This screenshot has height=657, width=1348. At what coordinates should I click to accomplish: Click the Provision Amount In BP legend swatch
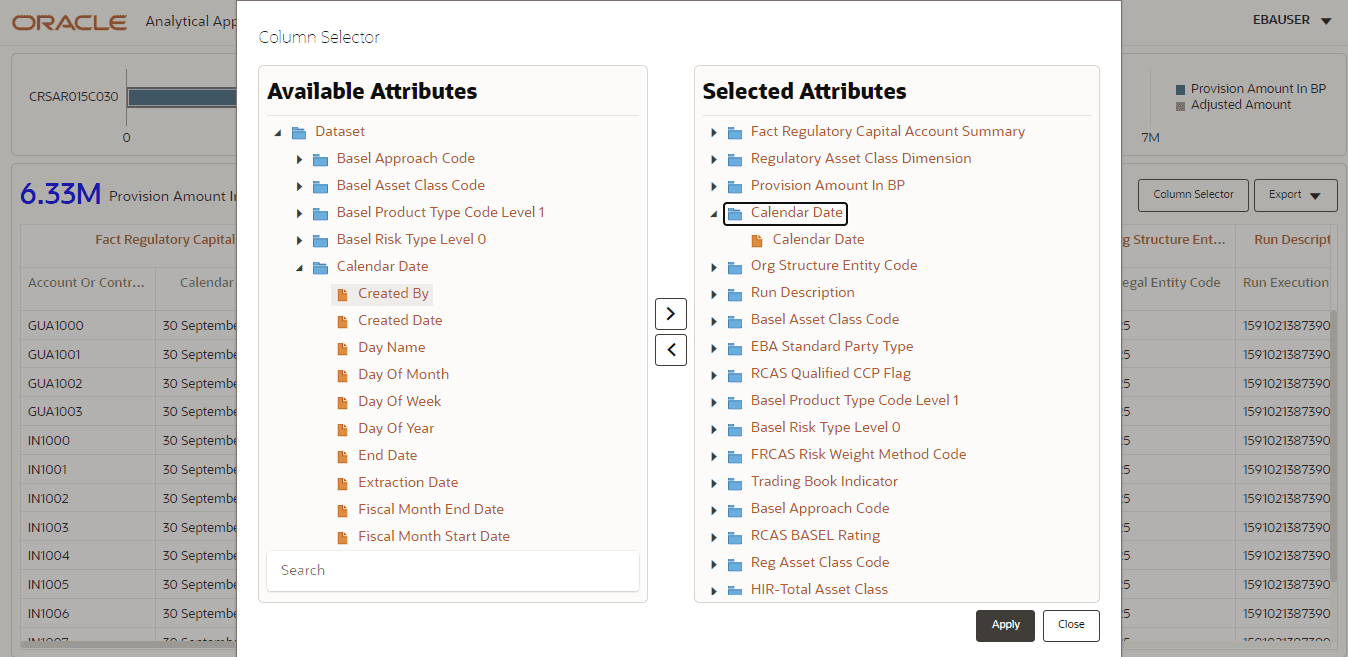[1178, 88]
